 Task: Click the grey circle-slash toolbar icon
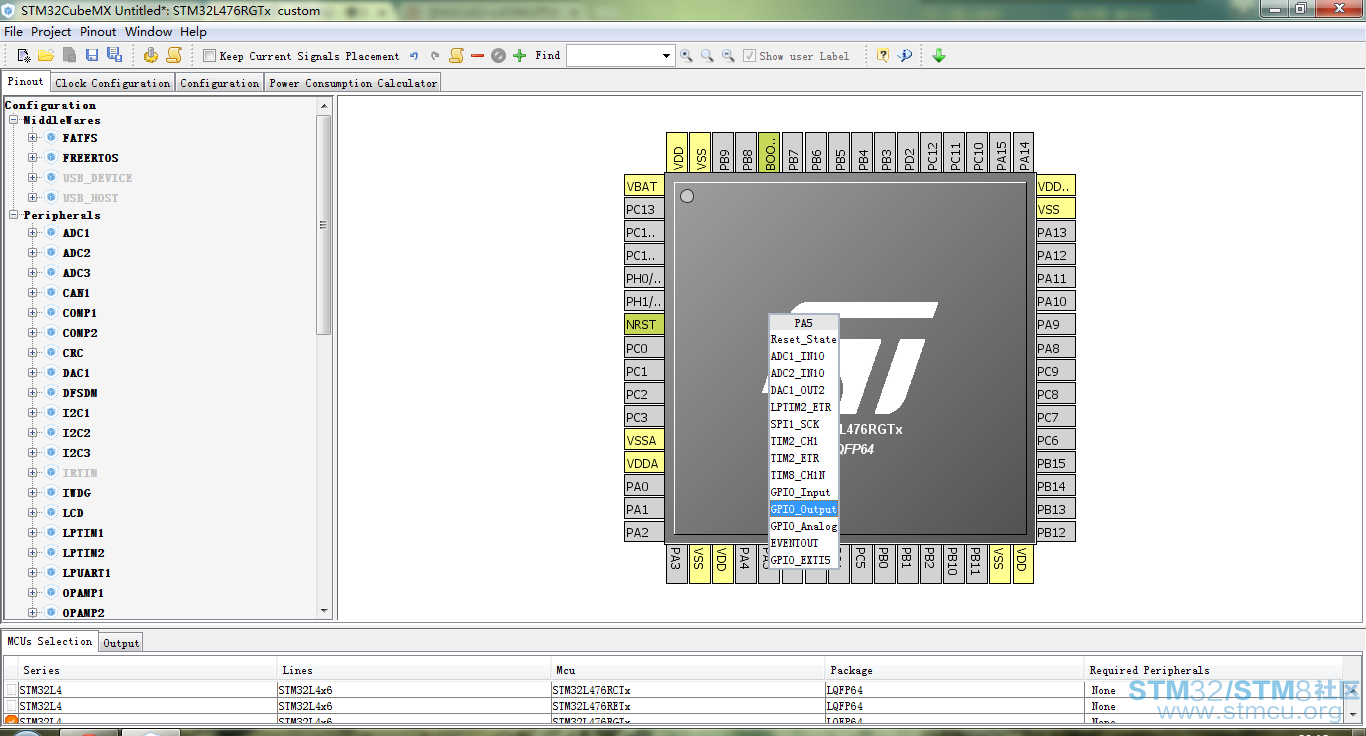(498, 56)
